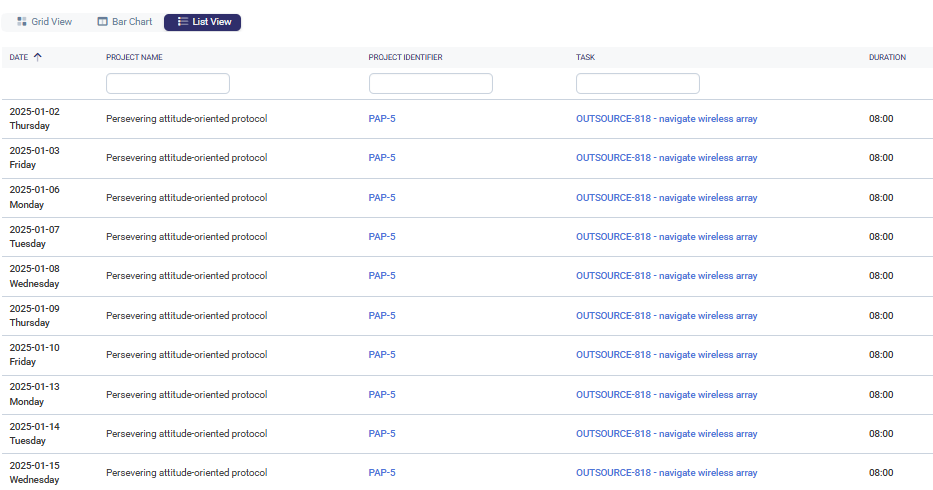933x490 pixels.
Task: Click the Task column header
Action: pyautogui.click(x=585, y=57)
